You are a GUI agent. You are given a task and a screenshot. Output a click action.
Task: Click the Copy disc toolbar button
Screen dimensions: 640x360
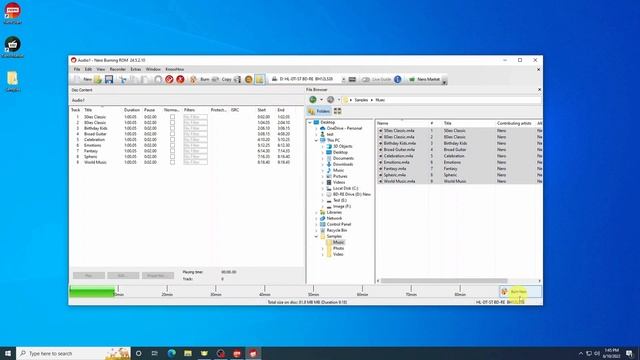pos(222,79)
